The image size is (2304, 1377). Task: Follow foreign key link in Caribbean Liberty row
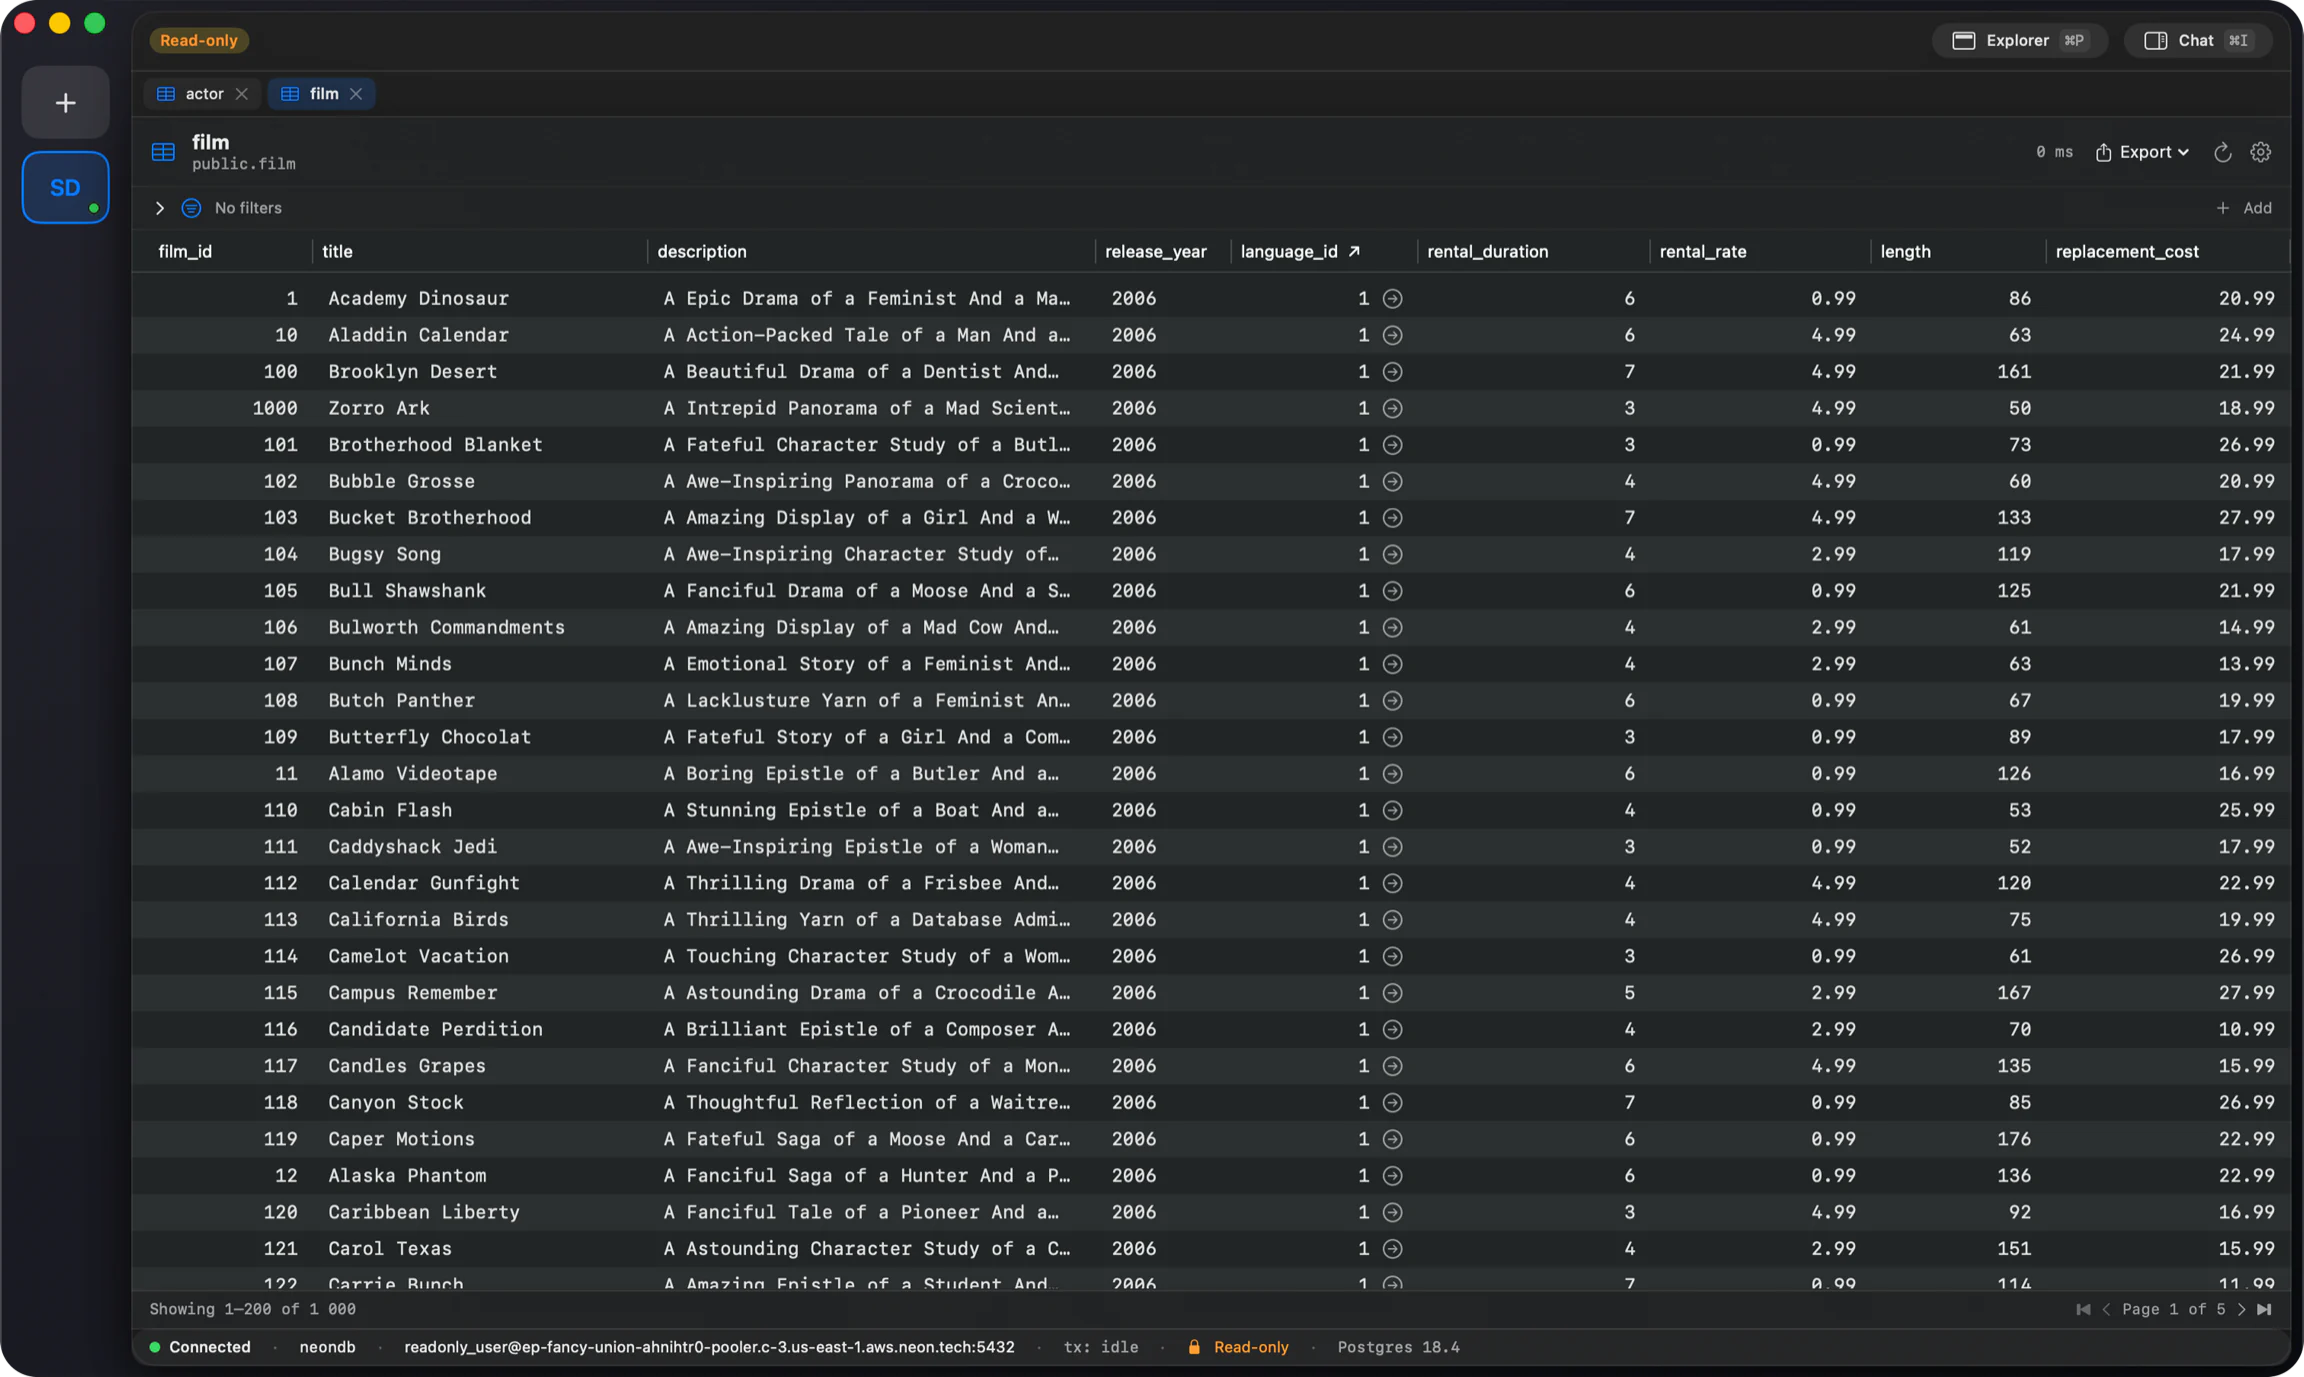tap(1392, 1212)
